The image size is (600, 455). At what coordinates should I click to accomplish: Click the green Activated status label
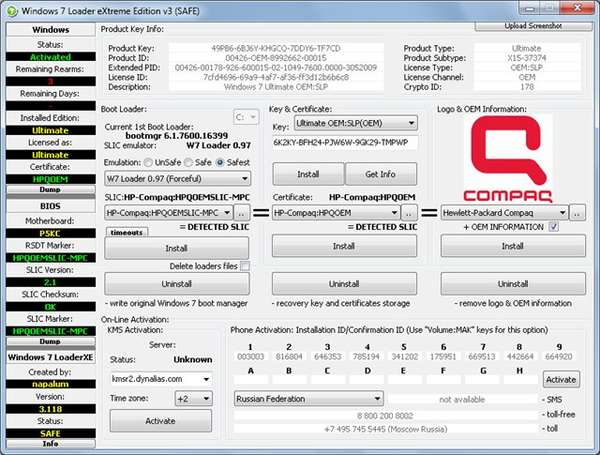point(51,57)
